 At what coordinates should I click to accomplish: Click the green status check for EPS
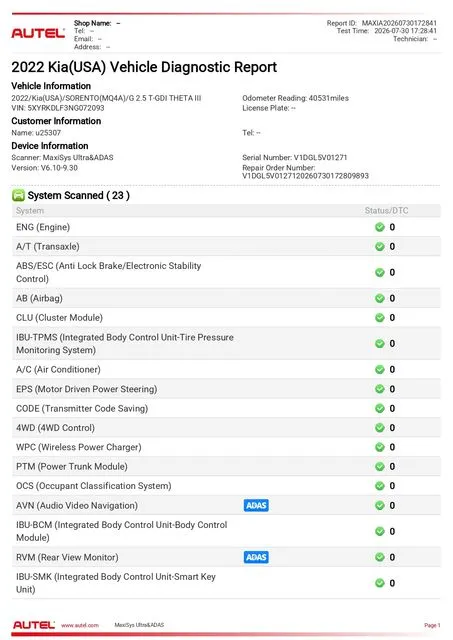coord(380,389)
